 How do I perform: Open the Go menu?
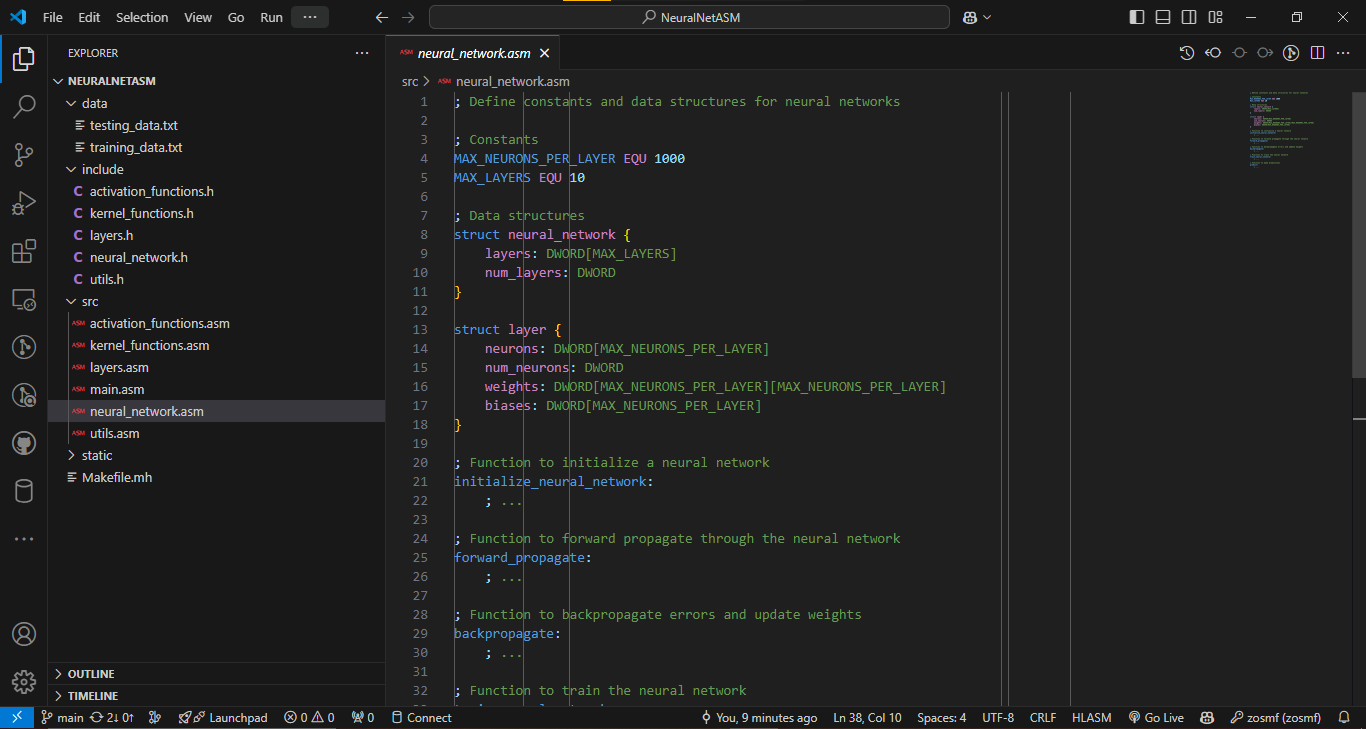(236, 17)
